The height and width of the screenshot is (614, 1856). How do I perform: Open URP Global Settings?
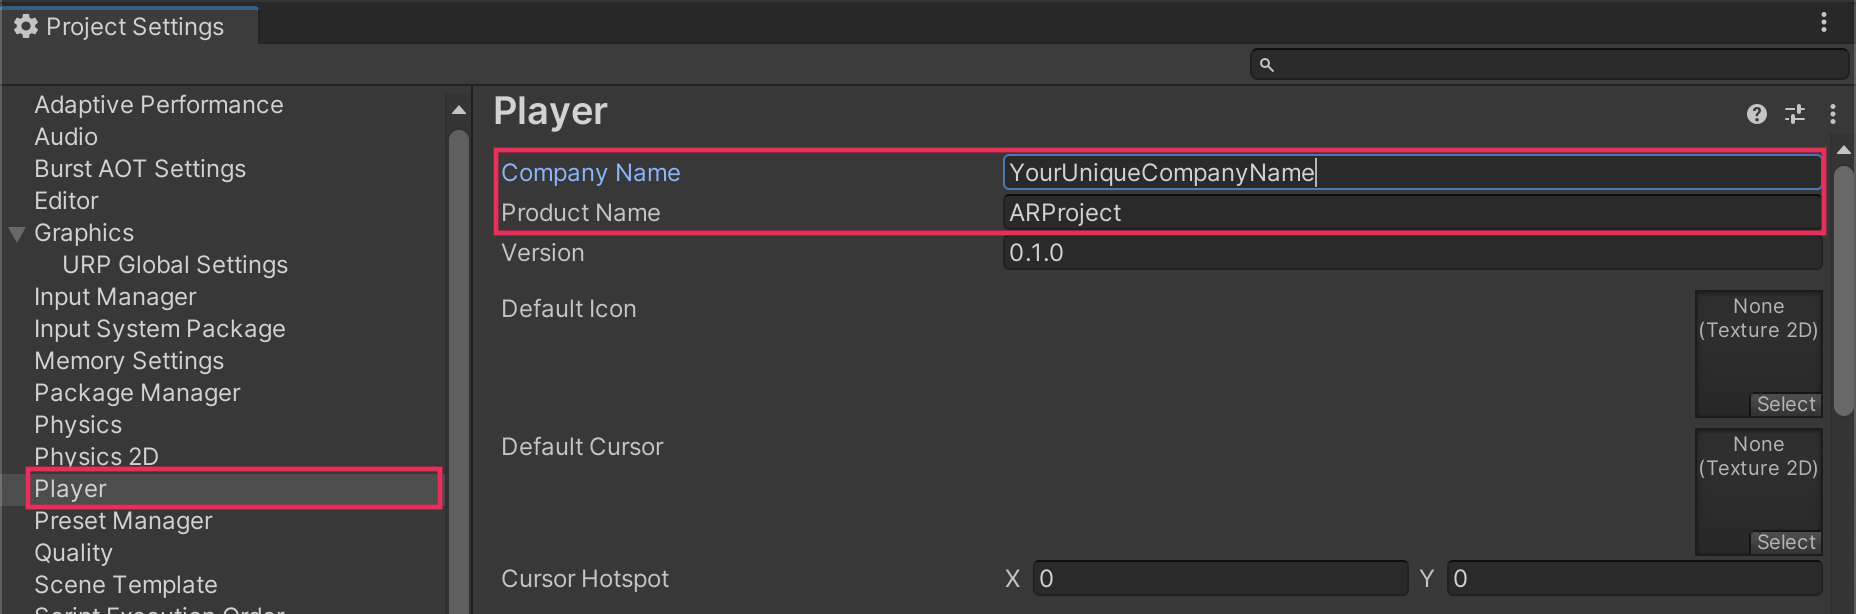(175, 265)
